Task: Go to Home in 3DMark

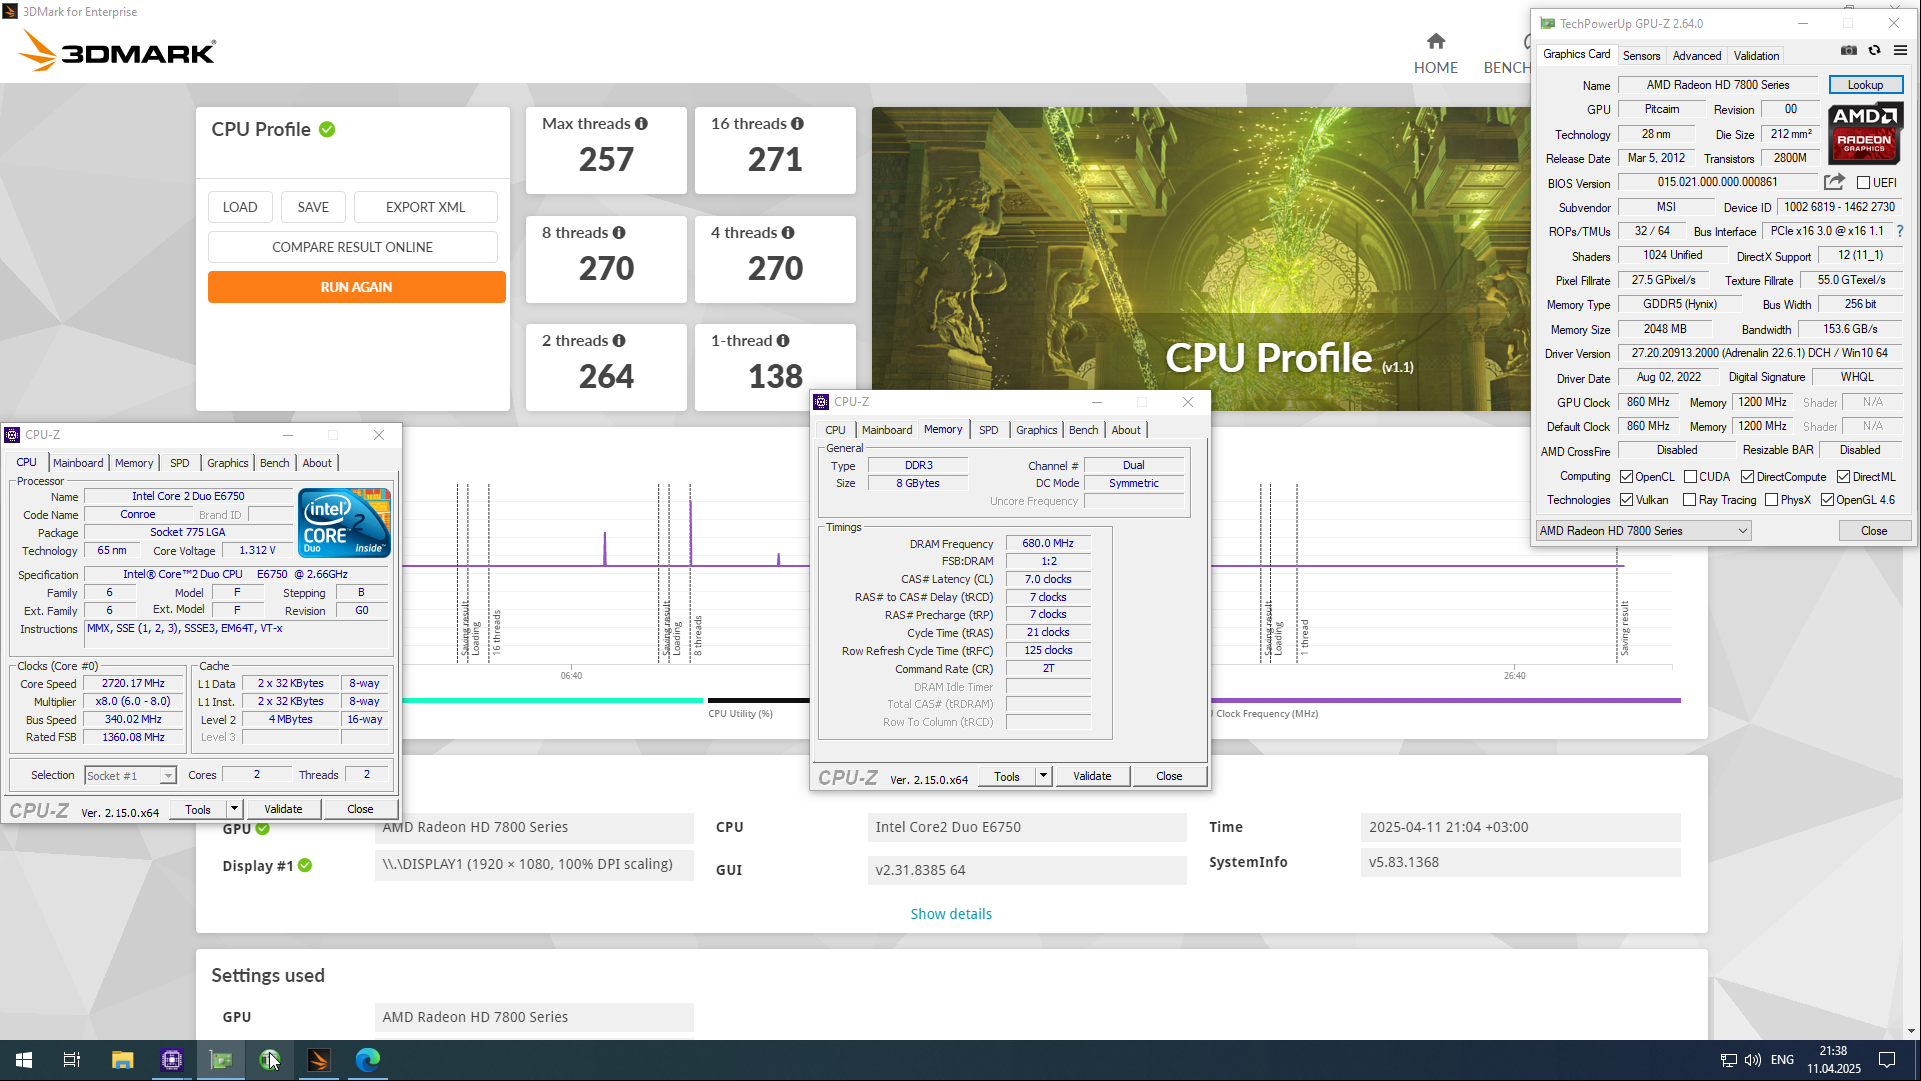Action: [x=1435, y=53]
